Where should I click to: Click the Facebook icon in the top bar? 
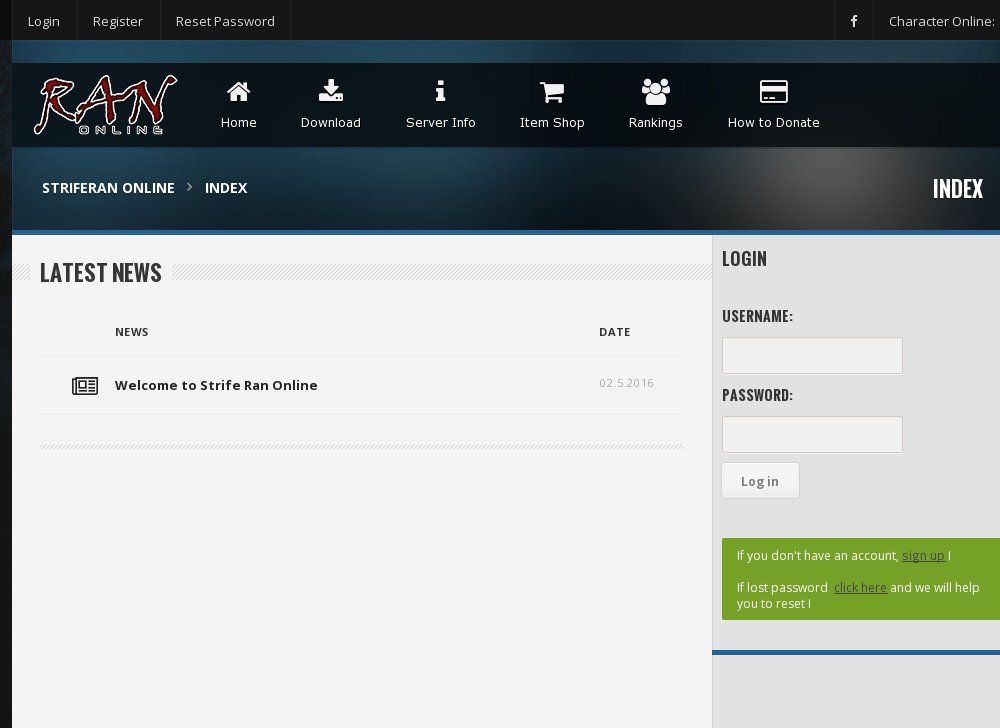(853, 21)
